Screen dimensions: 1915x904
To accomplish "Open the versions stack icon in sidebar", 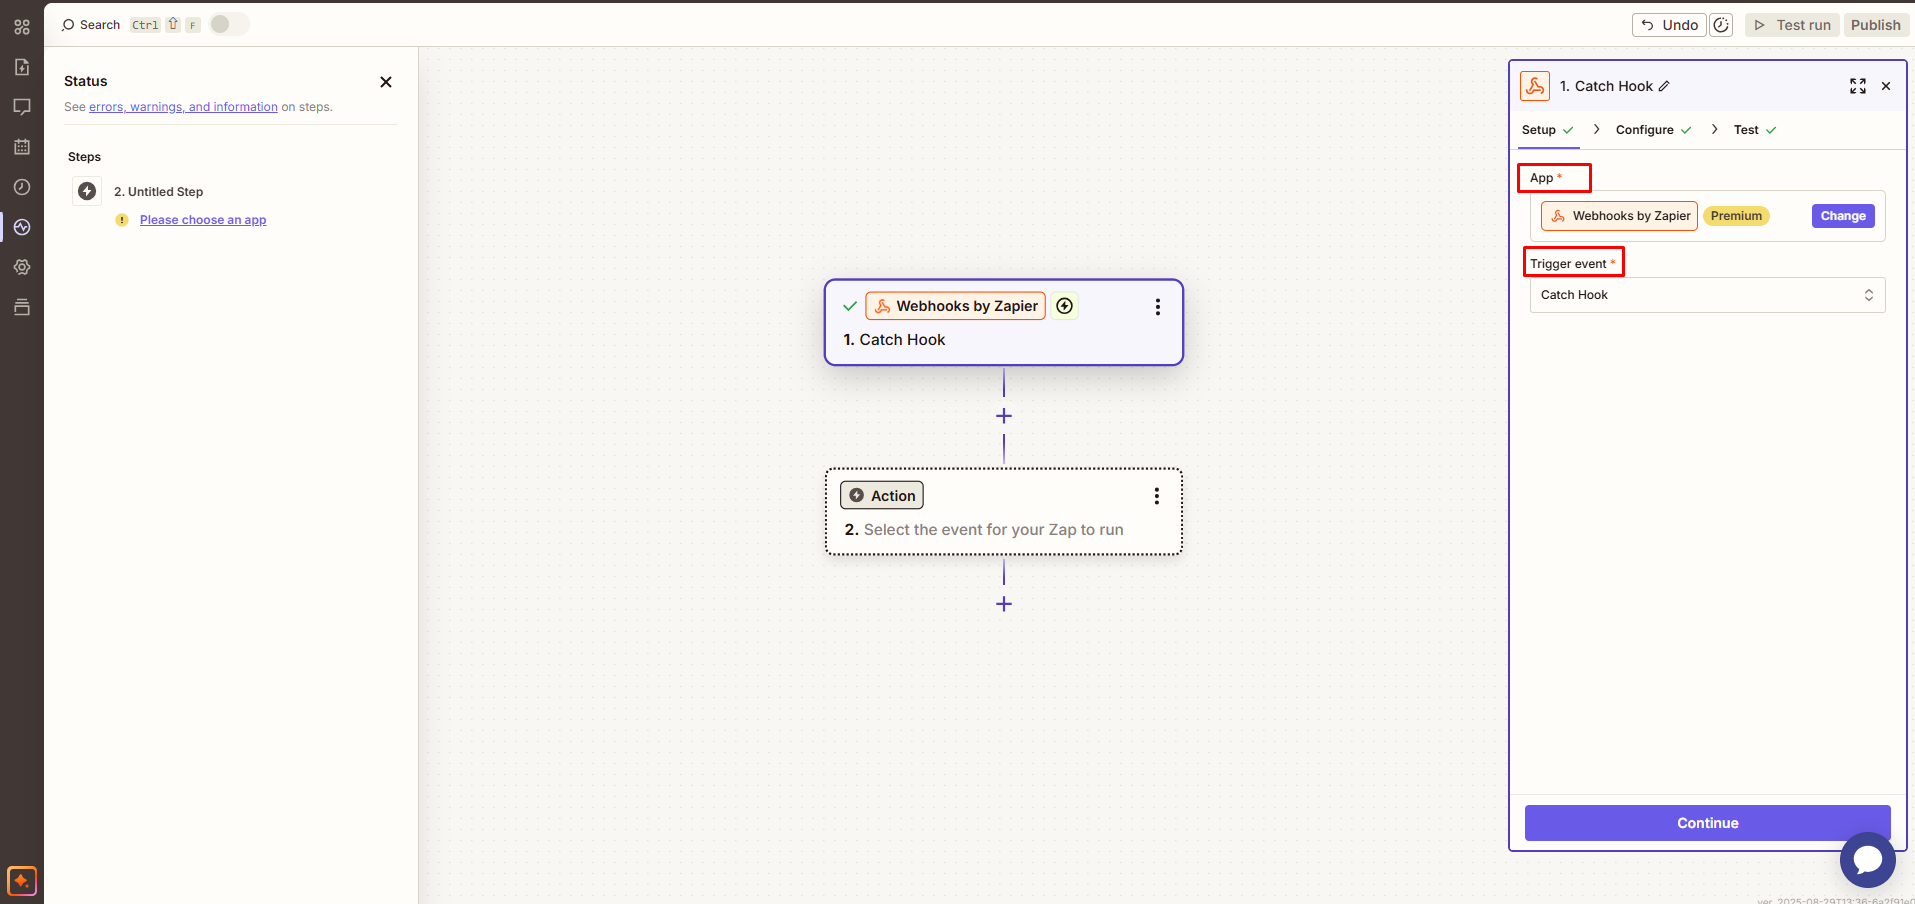I will (22, 307).
